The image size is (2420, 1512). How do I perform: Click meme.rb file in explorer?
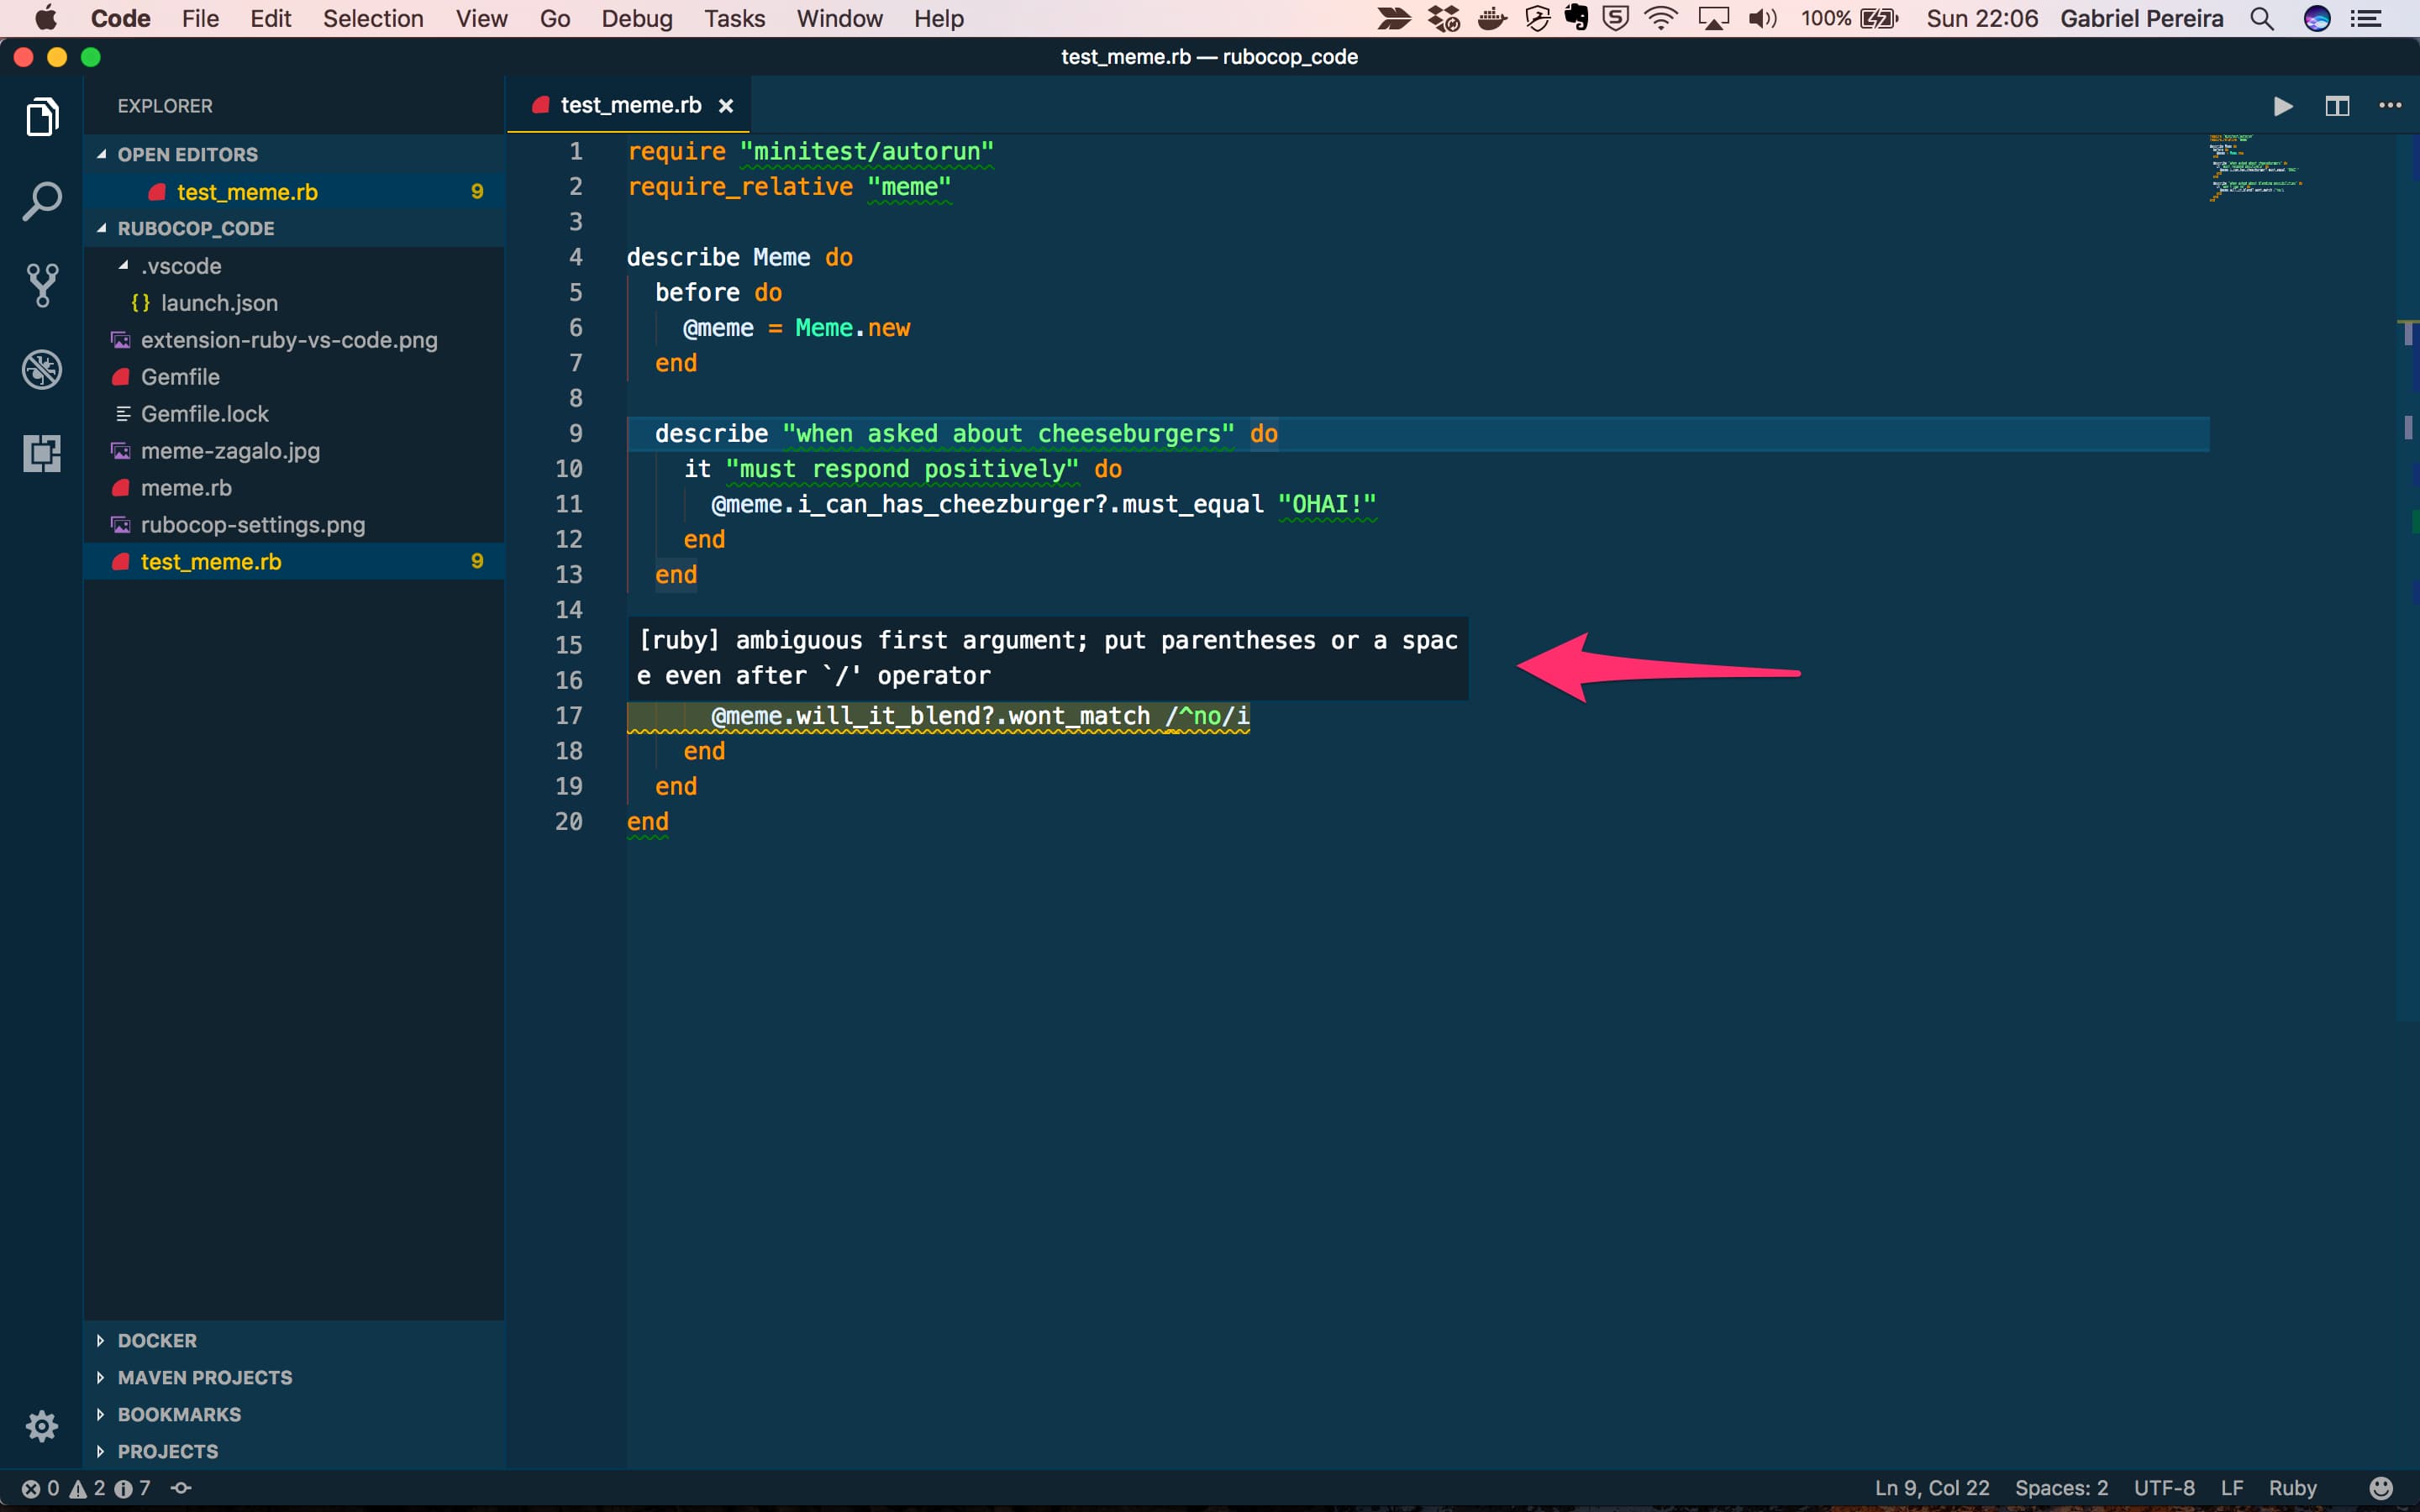point(185,488)
